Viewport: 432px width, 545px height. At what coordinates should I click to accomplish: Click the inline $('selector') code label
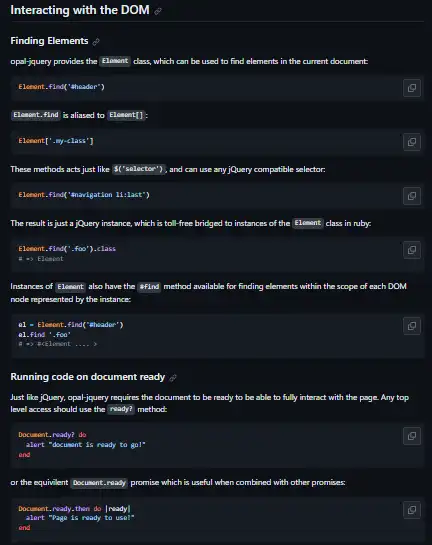pyautogui.click(x=139, y=169)
